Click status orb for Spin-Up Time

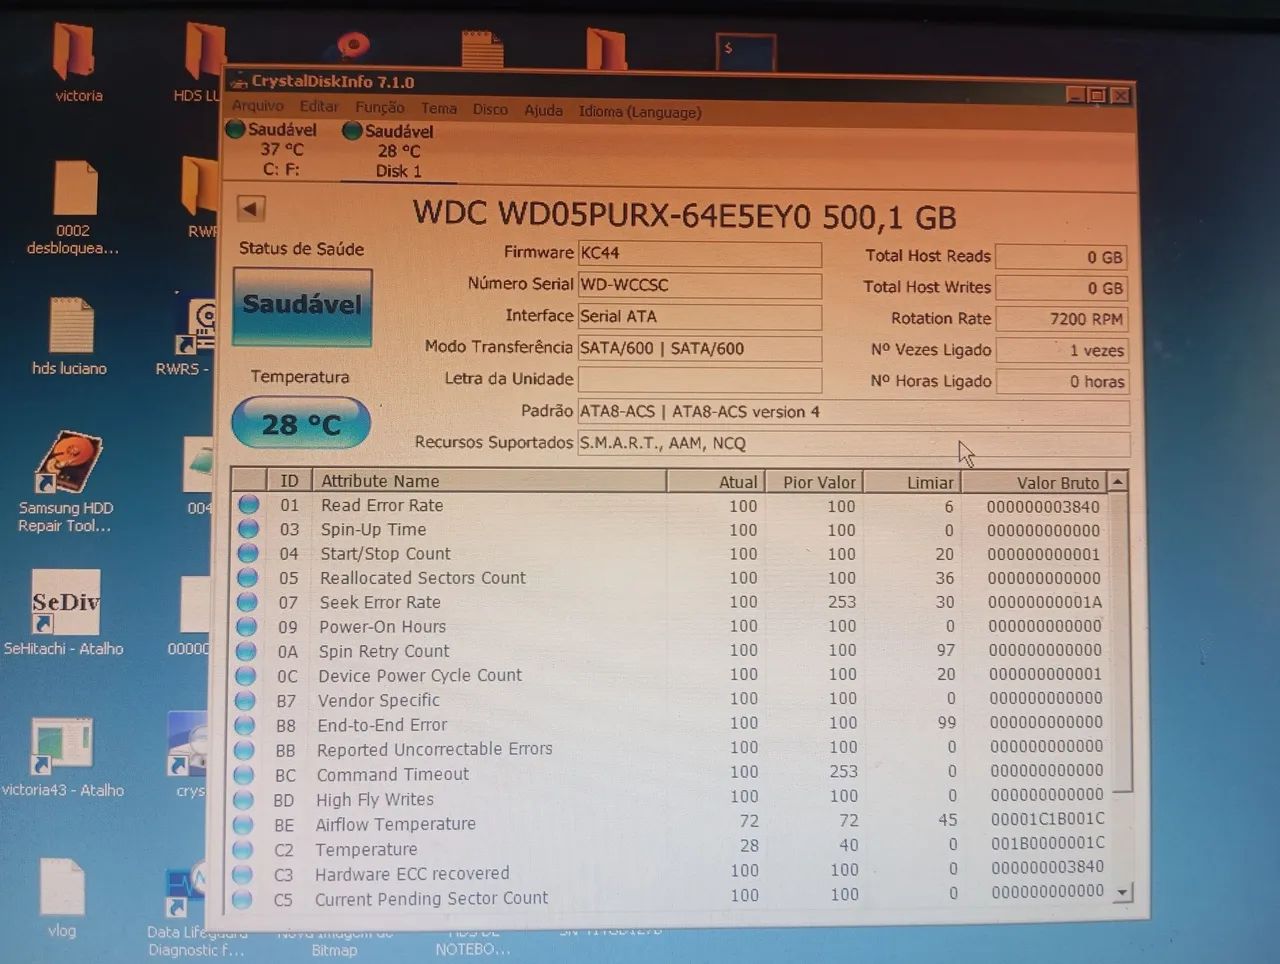[x=248, y=529]
